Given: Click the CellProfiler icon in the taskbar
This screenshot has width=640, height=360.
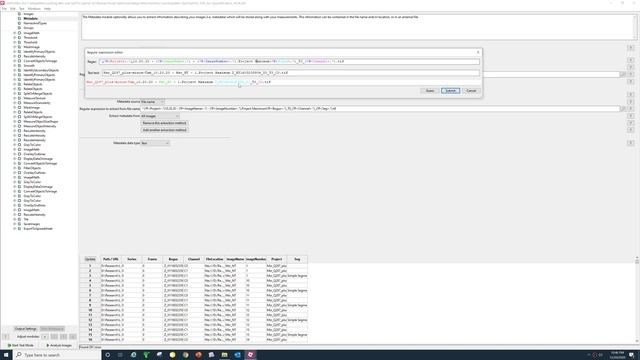Looking at the screenshot, I should tap(251, 355).
